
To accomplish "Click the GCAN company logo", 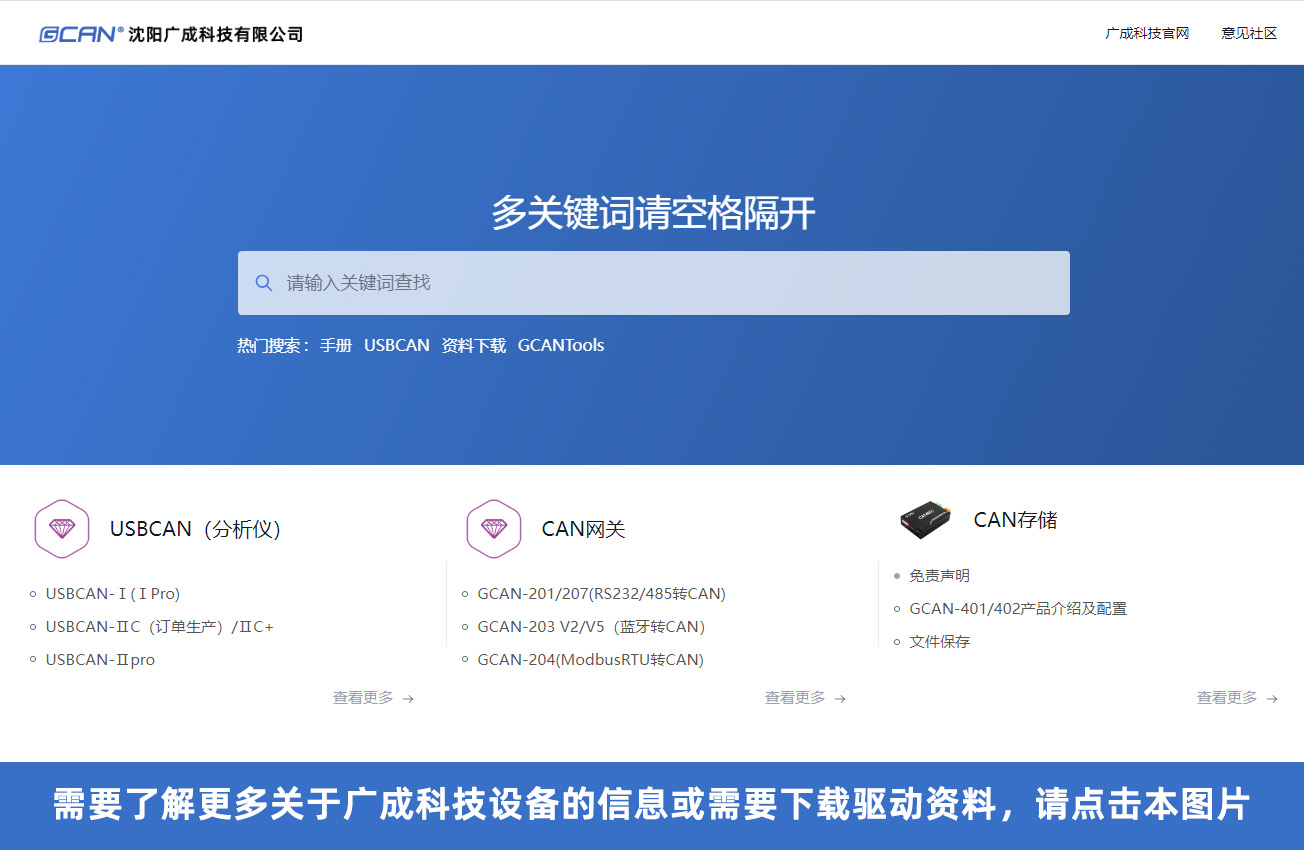I will click(170, 34).
